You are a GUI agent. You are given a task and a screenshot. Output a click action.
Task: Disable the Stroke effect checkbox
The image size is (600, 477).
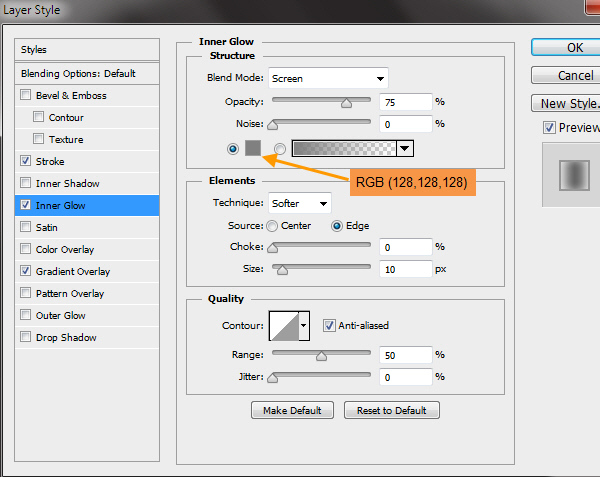coord(25,162)
